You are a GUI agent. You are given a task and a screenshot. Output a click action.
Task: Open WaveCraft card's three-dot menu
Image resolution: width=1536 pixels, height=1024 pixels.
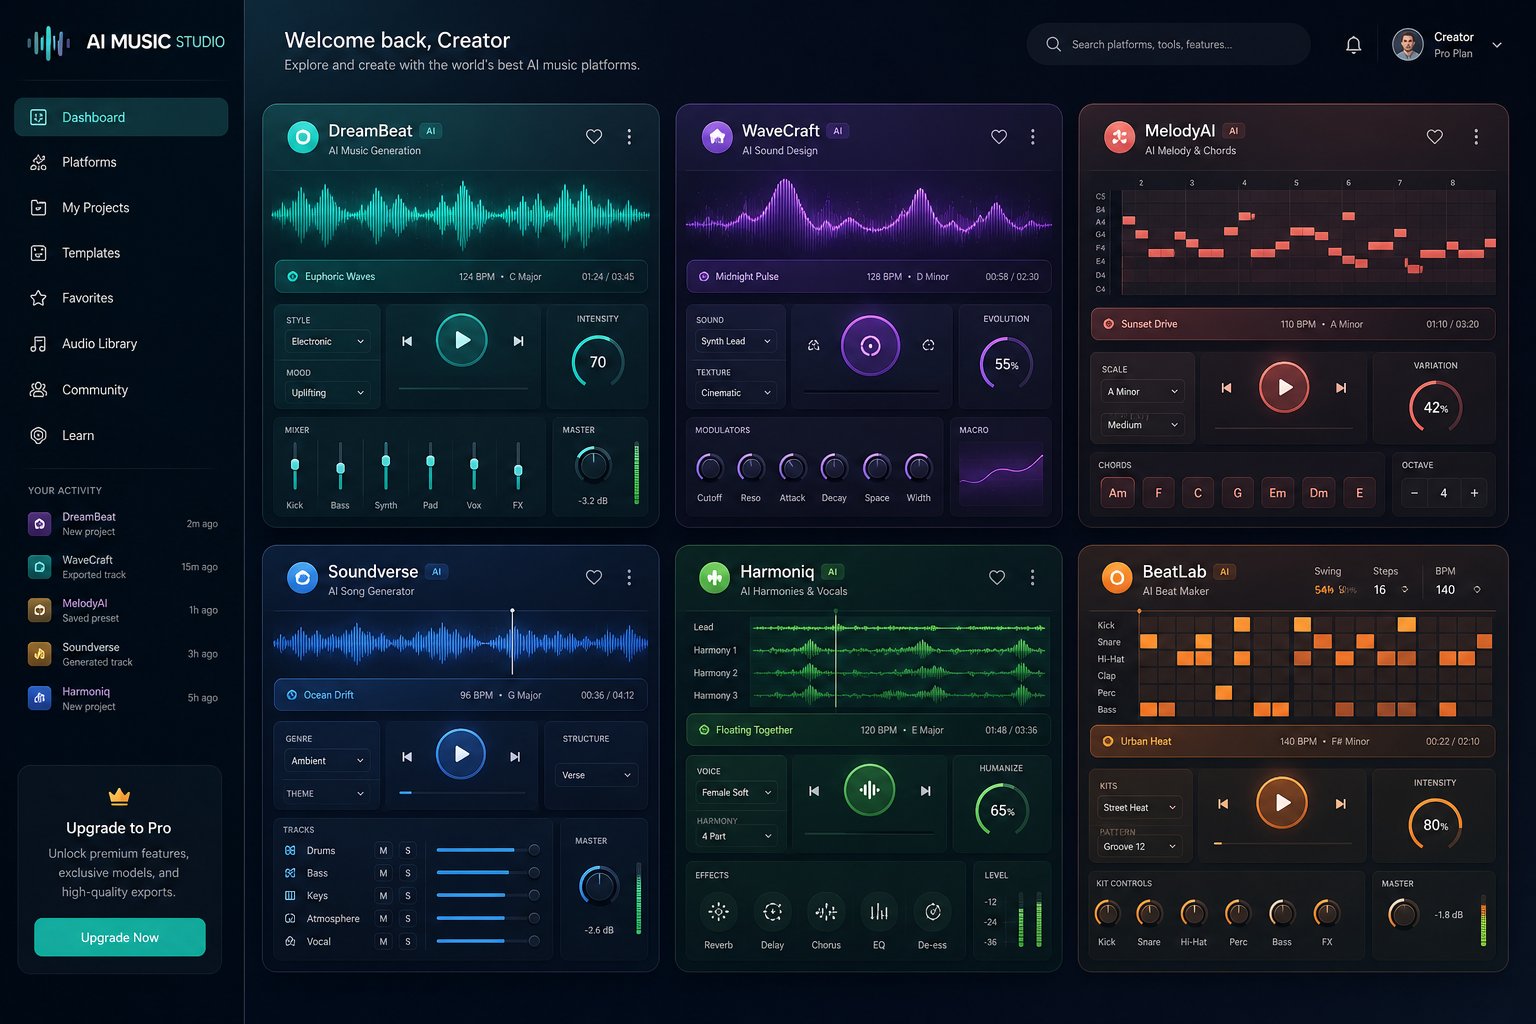pyautogui.click(x=1033, y=137)
